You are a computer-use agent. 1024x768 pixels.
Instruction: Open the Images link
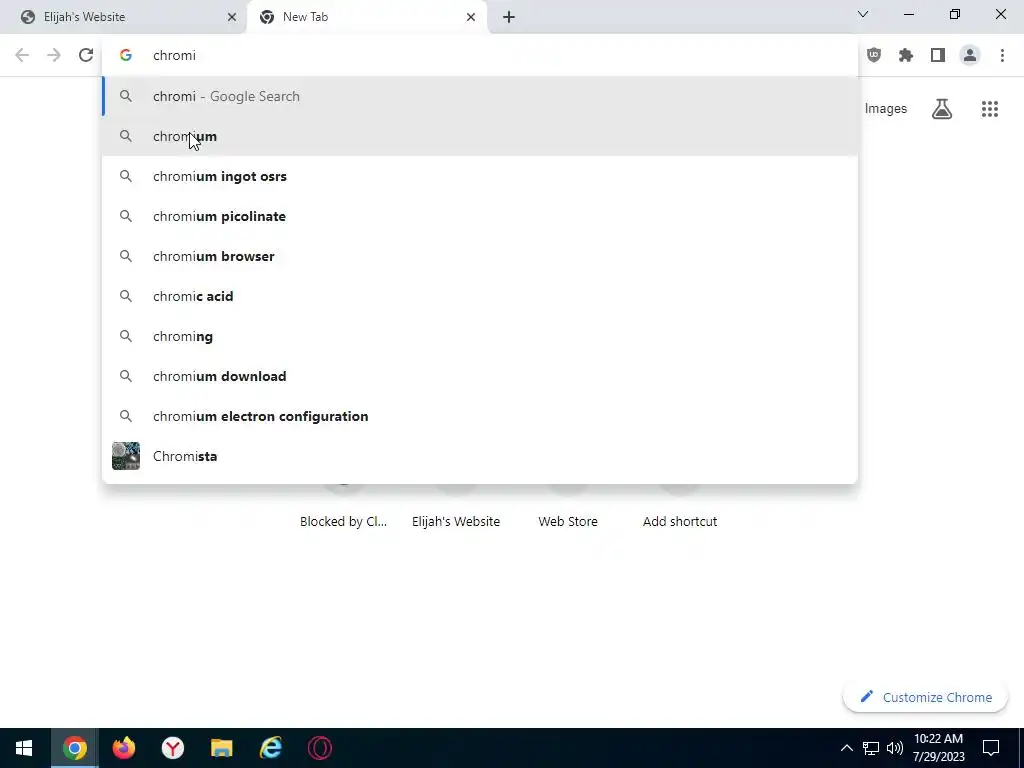[886, 109]
